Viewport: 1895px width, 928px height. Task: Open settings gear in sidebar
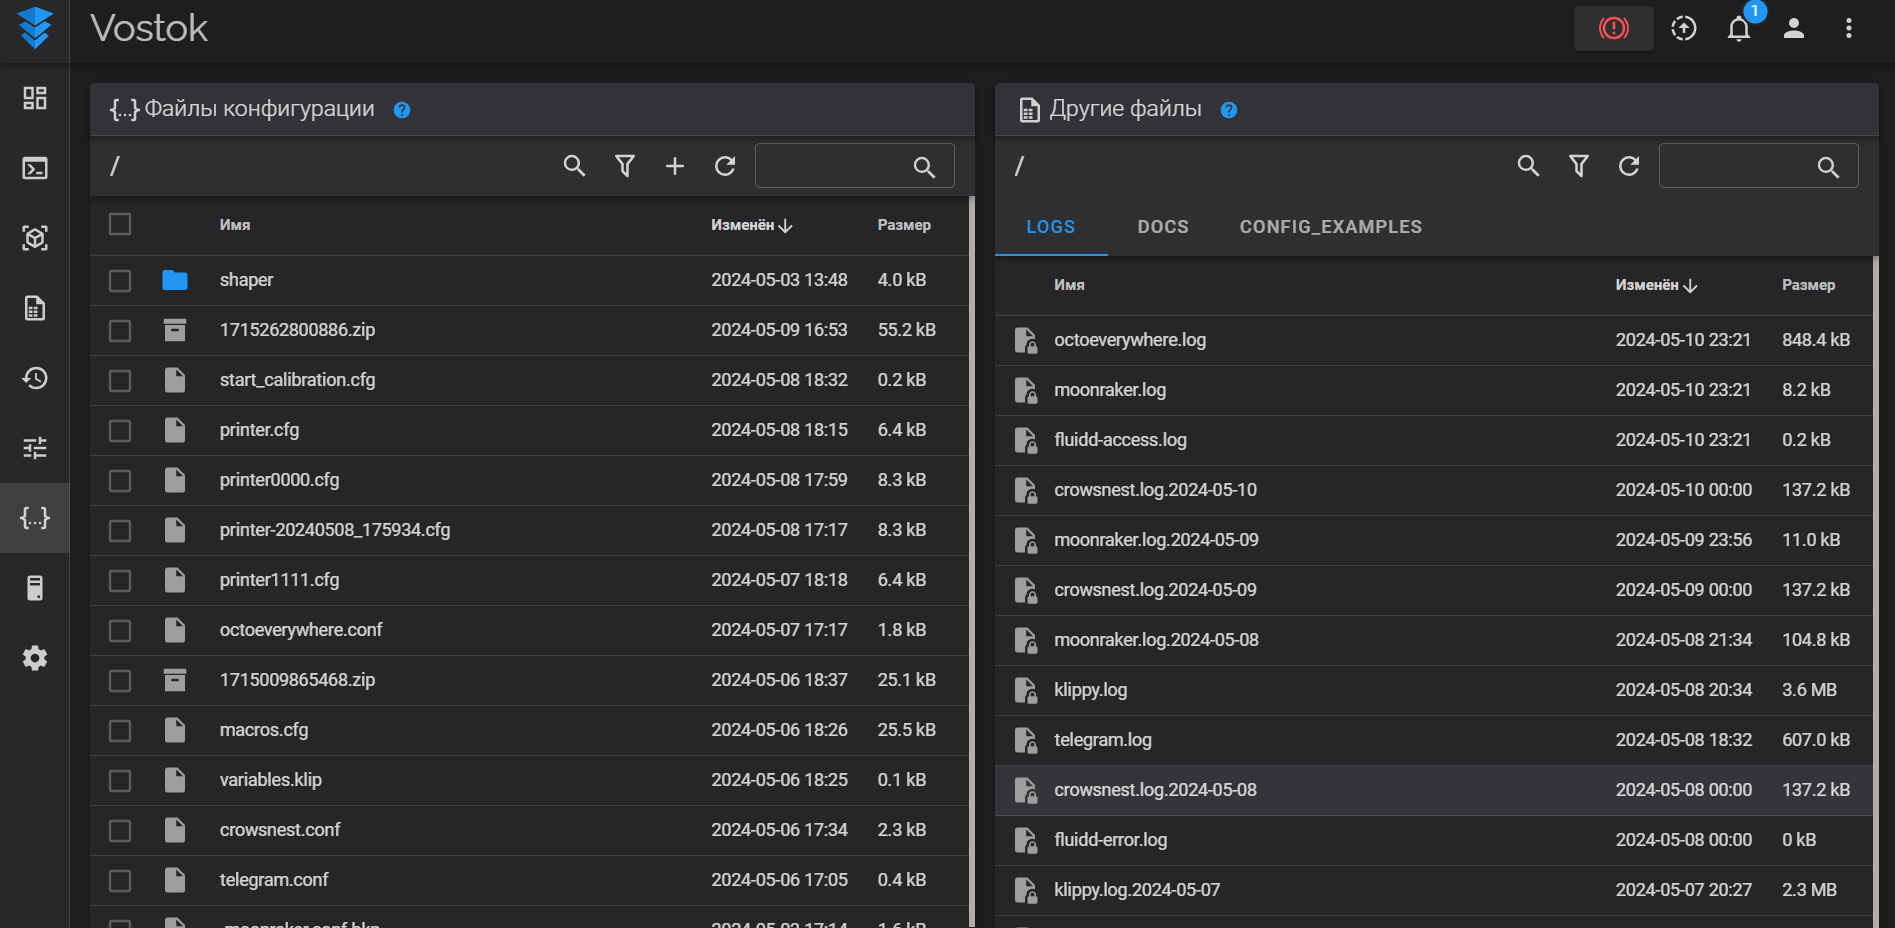(35, 658)
